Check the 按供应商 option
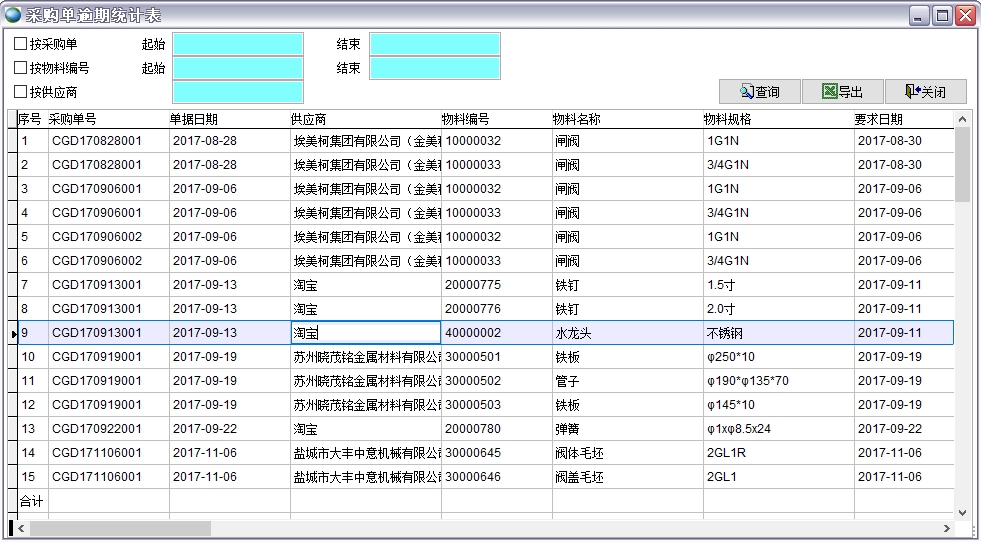 (x=21, y=92)
